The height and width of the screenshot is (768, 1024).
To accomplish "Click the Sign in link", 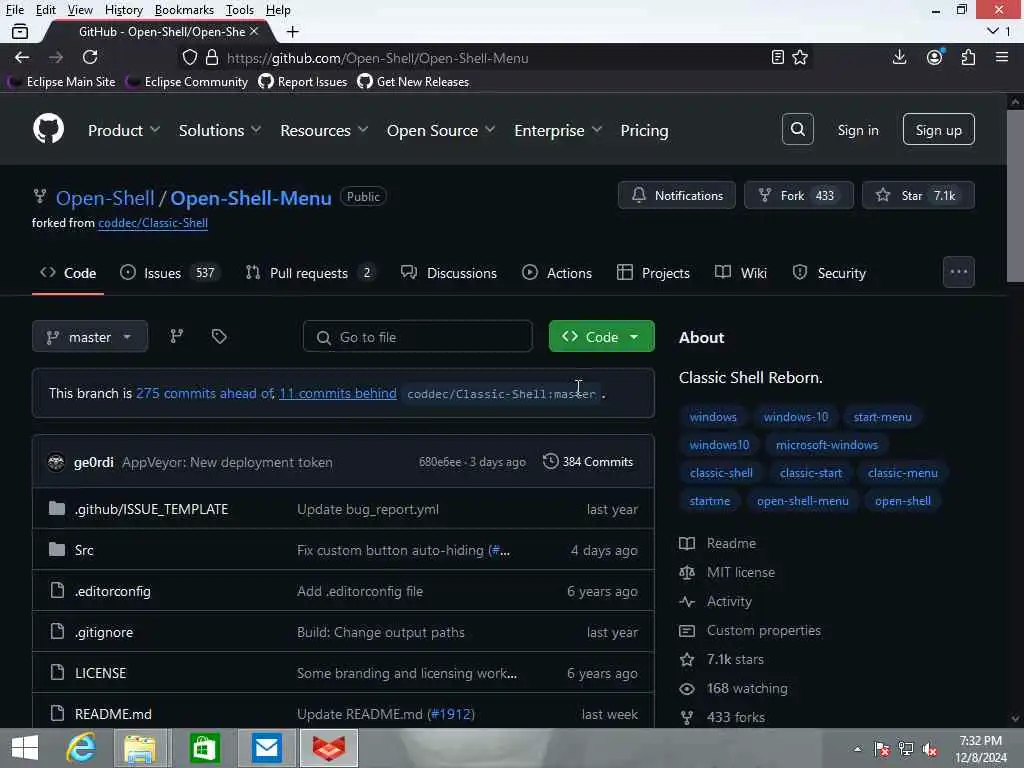I will [857, 130].
